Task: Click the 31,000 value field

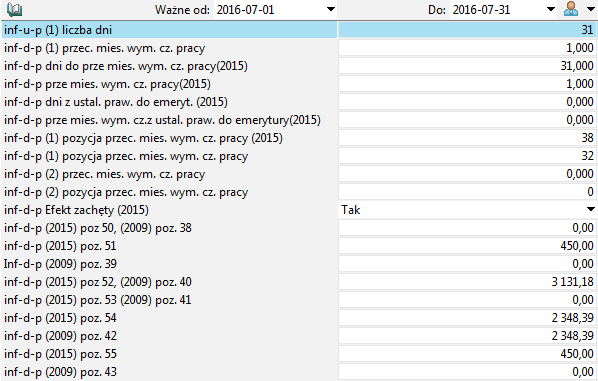Action: (x=467, y=66)
